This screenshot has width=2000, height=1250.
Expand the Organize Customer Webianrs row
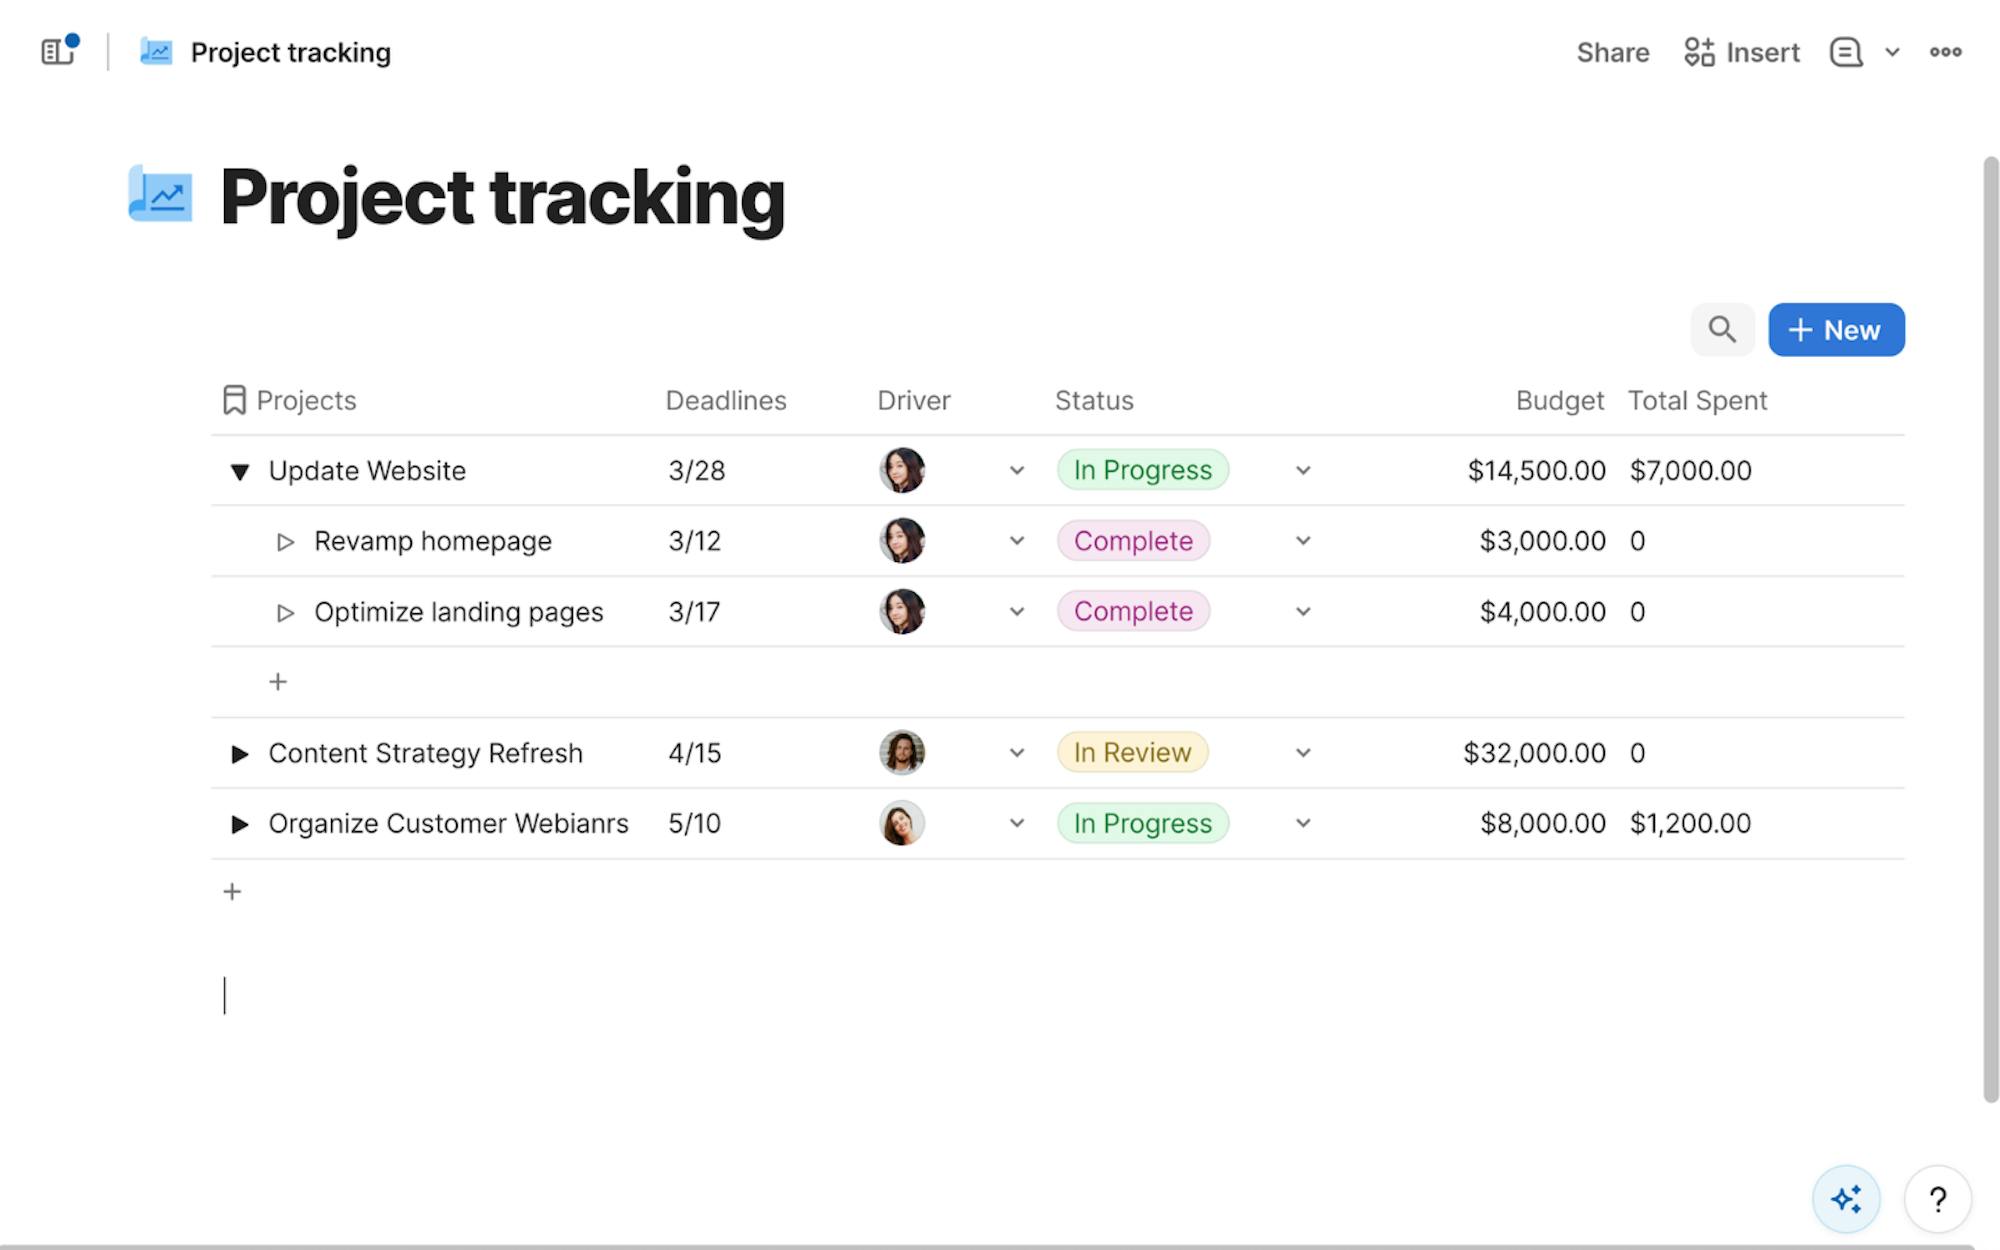click(x=239, y=824)
